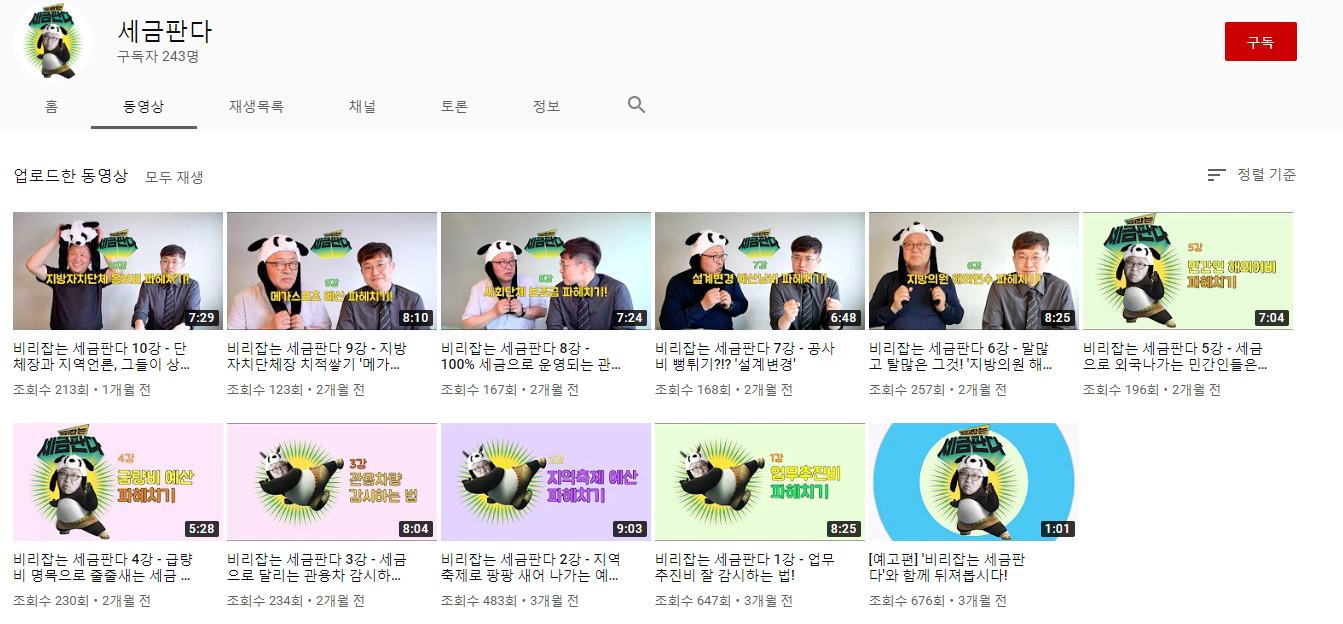
Task: Open the 7강 설계변경 video thumbnail
Action: click(760, 271)
